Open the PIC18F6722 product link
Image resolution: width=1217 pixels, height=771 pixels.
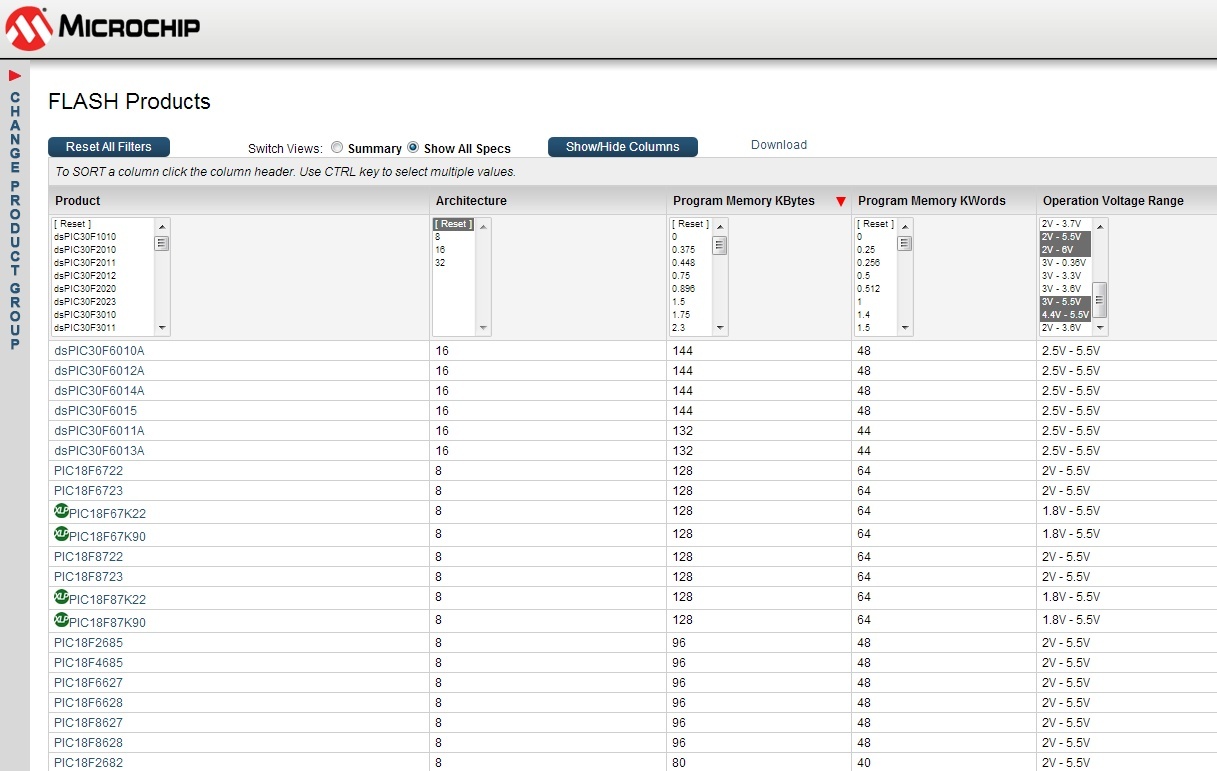click(89, 471)
